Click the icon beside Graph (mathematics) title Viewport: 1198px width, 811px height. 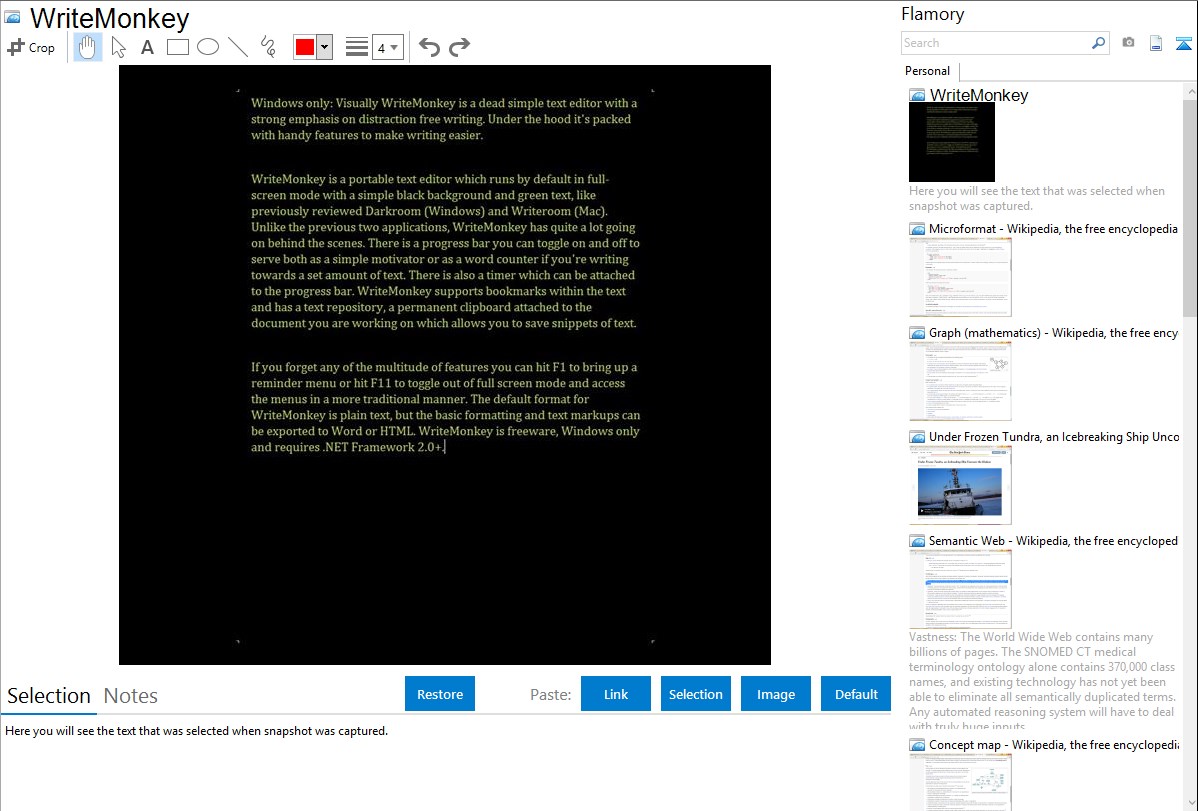tap(917, 333)
